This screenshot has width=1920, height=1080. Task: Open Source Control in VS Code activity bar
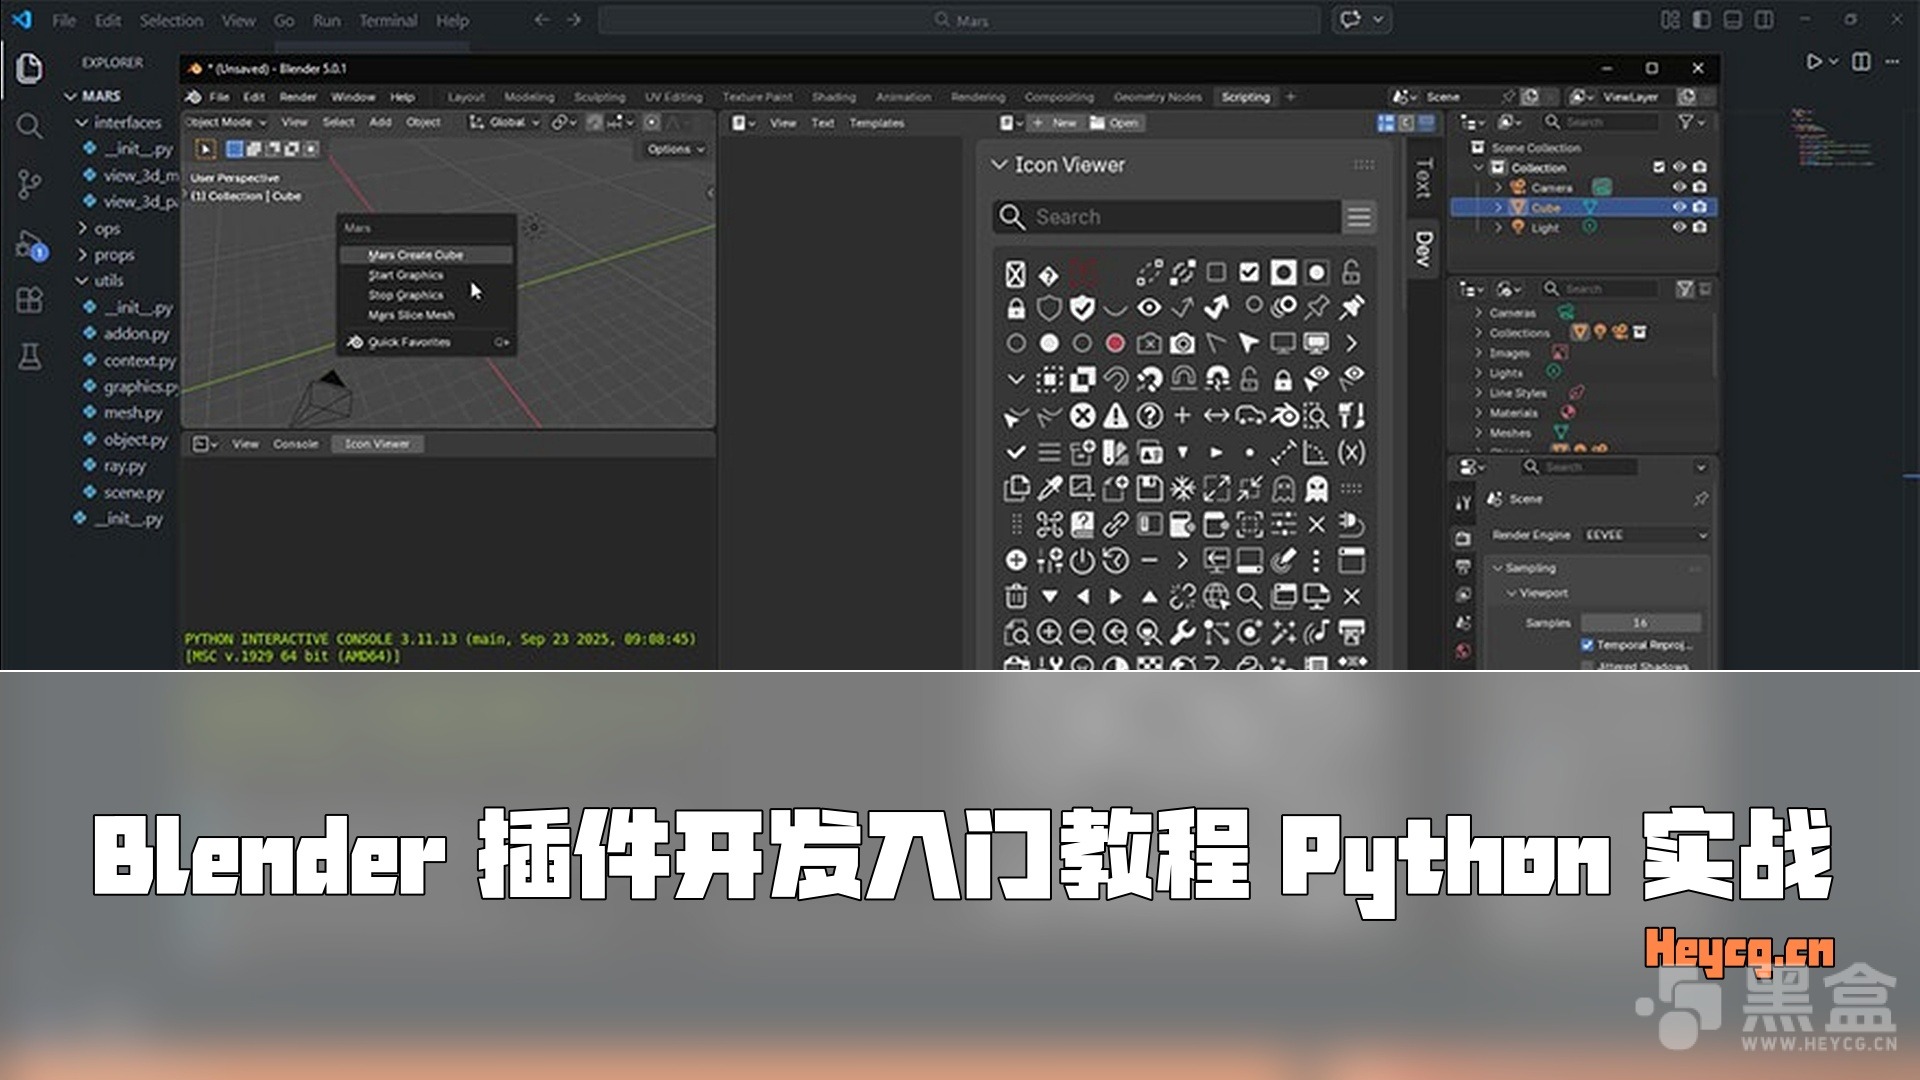(29, 184)
